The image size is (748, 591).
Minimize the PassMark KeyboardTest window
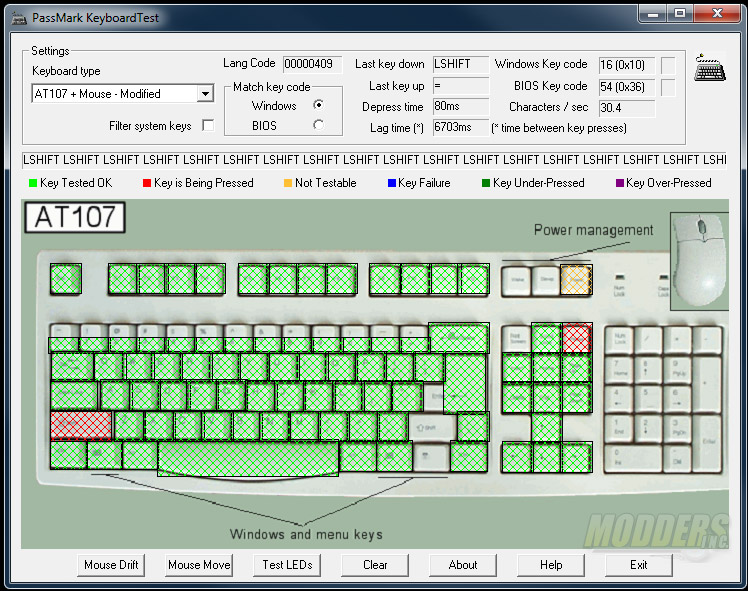click(x=653, y=14)
